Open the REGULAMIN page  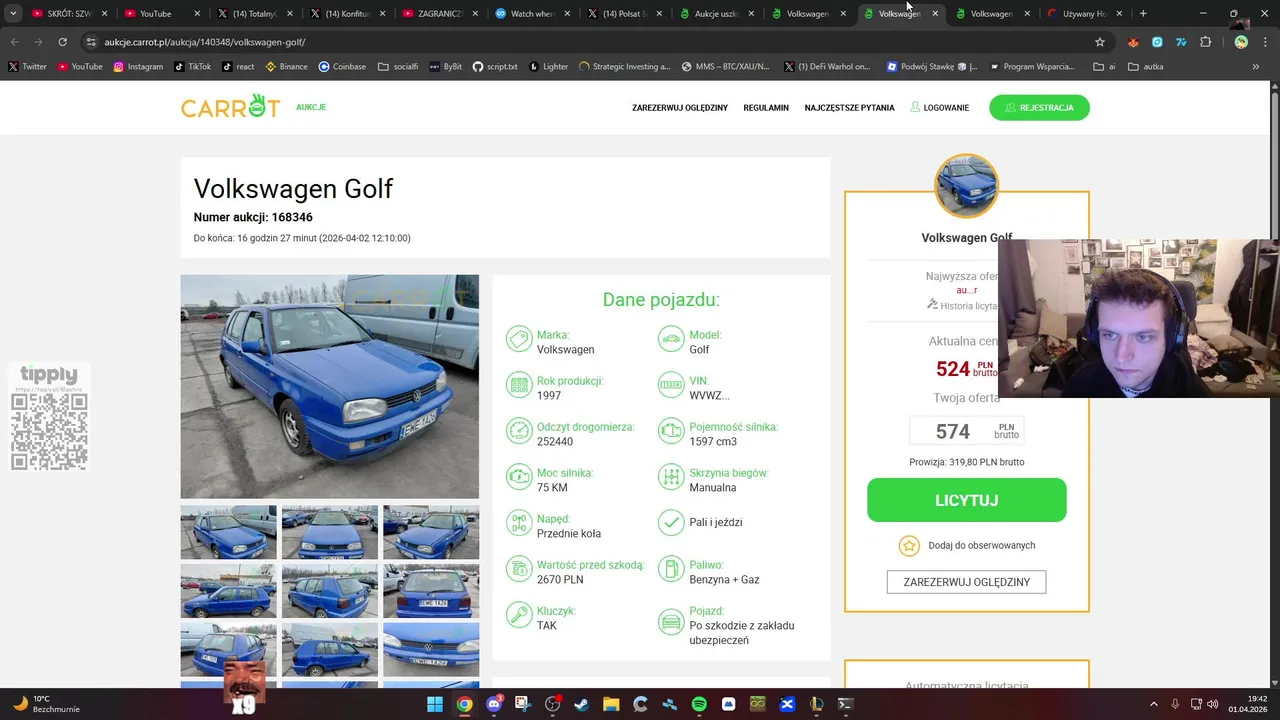coord(766,107)
